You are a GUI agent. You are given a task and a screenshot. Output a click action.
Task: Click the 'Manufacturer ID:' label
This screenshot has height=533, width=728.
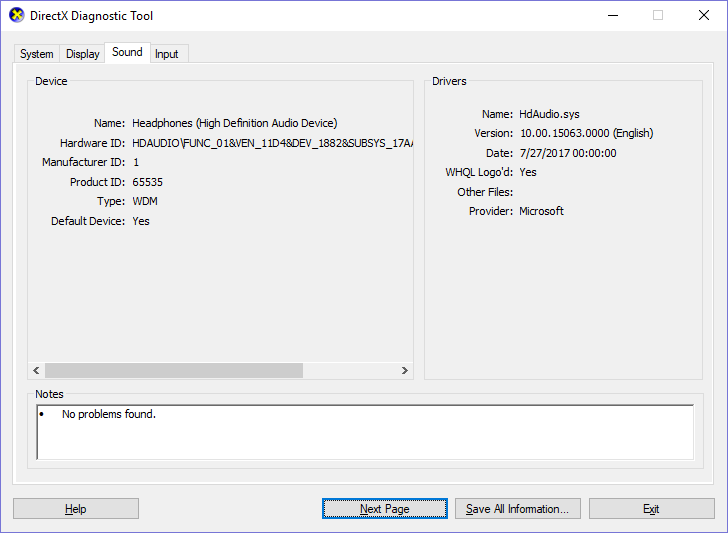(x=84, y=162)
